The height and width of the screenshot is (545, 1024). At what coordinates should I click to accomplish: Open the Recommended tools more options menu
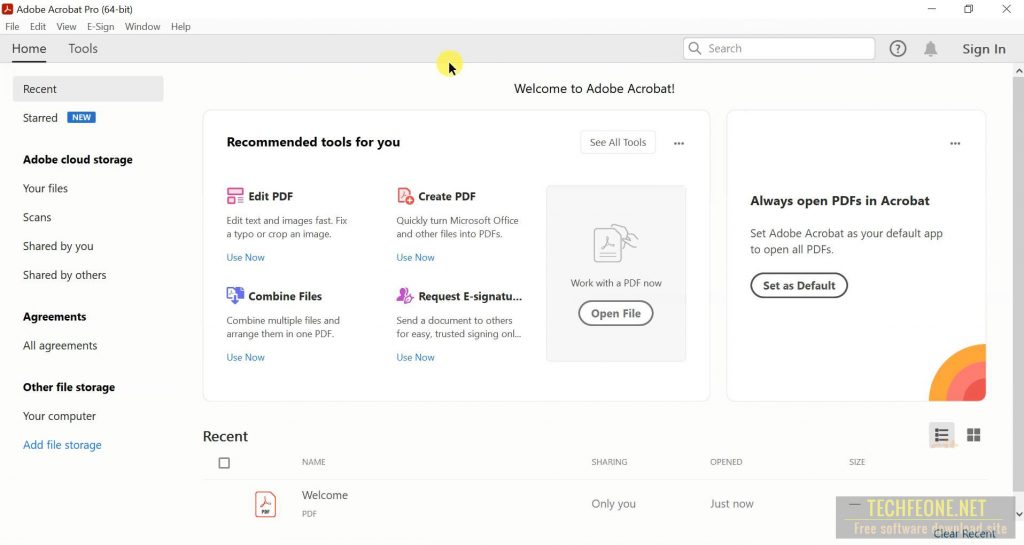[679, 143]
